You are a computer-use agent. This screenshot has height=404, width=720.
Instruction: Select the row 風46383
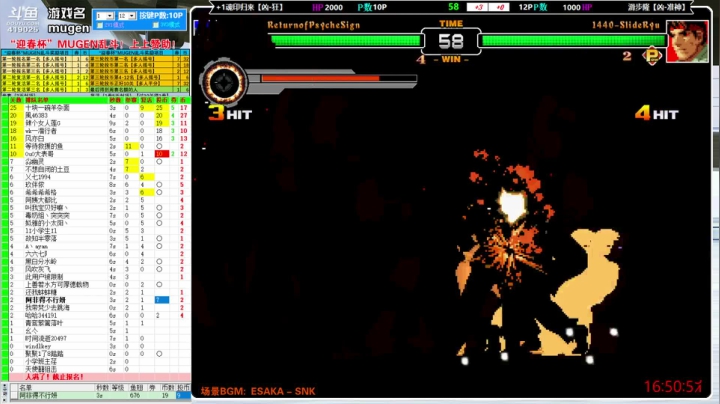(96, 116)
